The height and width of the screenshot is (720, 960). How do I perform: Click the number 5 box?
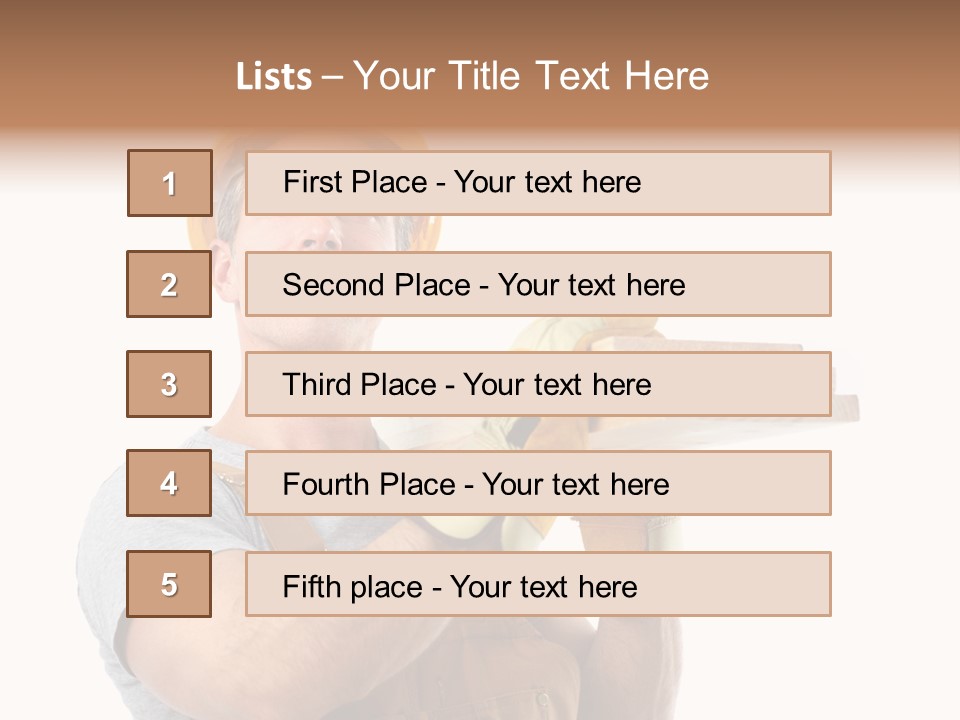[x=169, y=584]
